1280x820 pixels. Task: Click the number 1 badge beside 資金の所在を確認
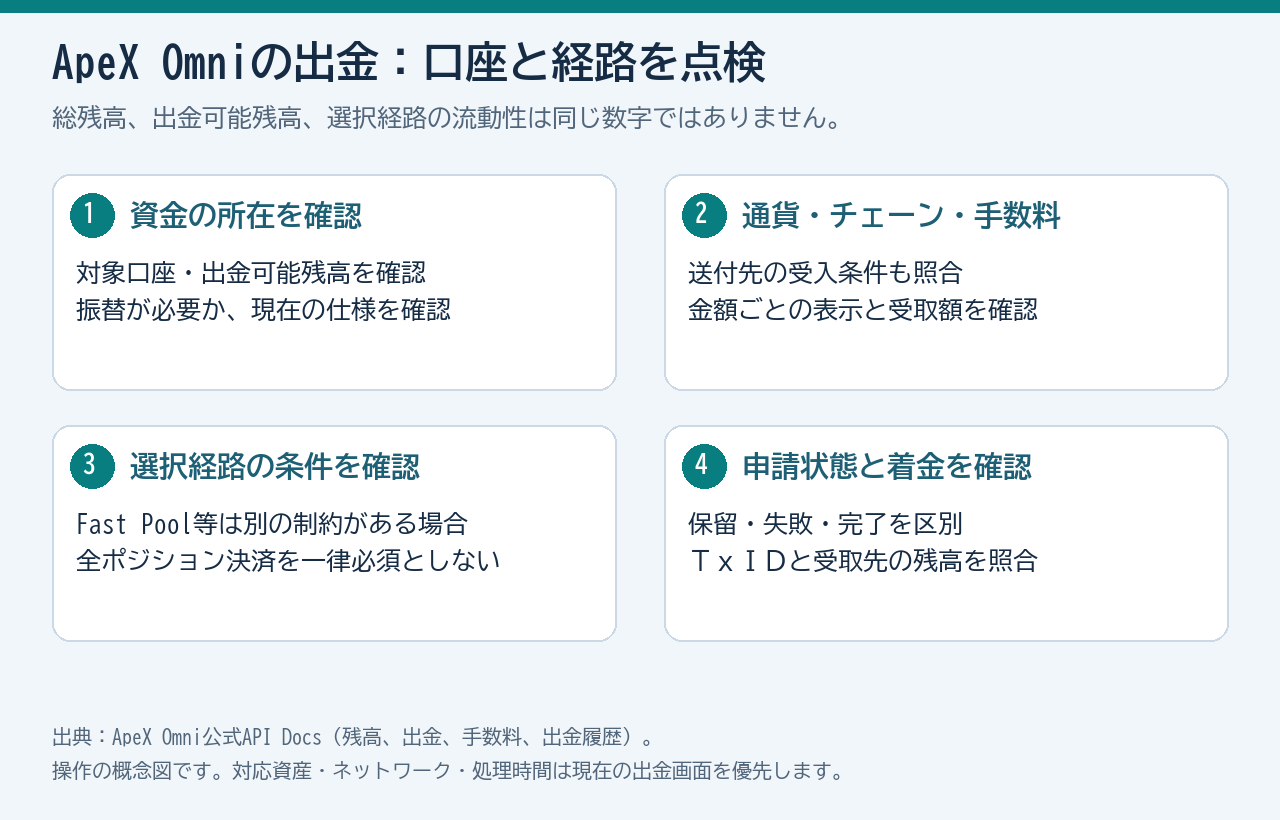pyautogui.click(x=92, y=215)
